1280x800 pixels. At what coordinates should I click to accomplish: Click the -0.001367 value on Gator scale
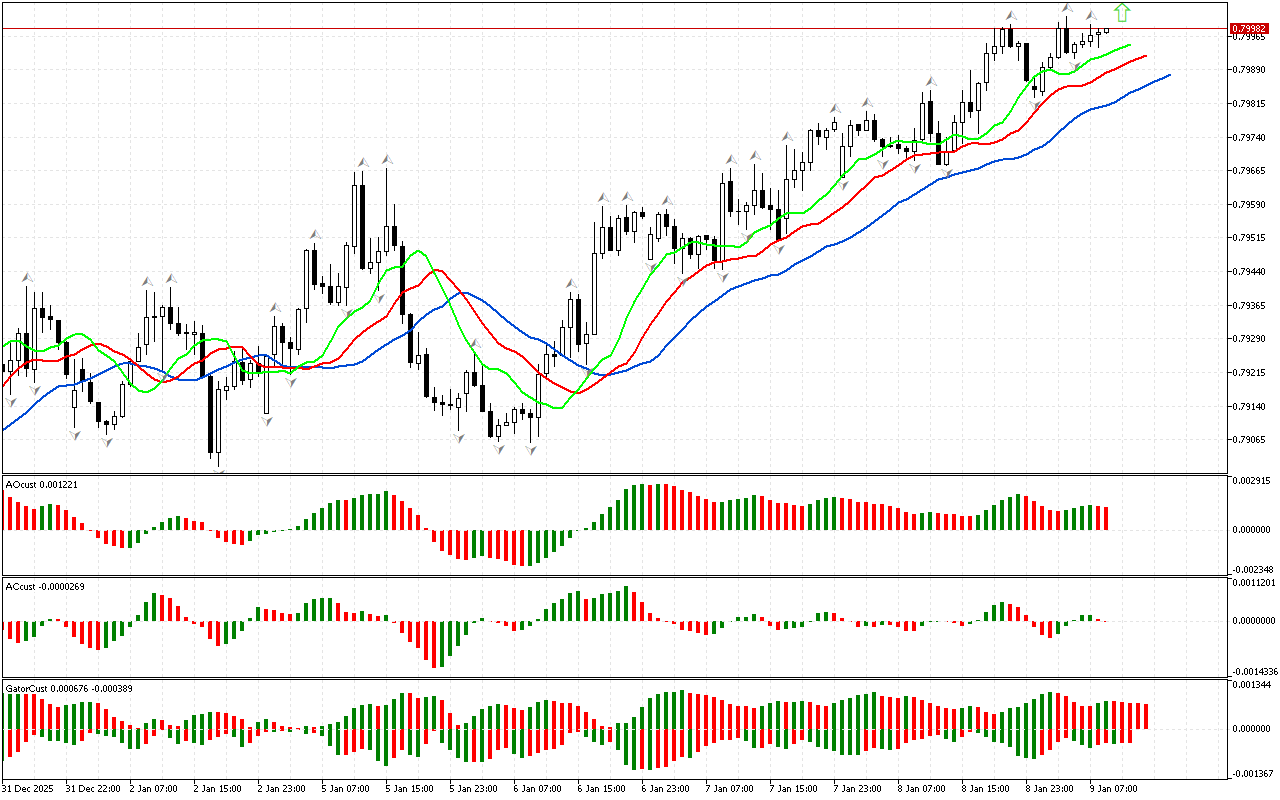click(1253, 773)
